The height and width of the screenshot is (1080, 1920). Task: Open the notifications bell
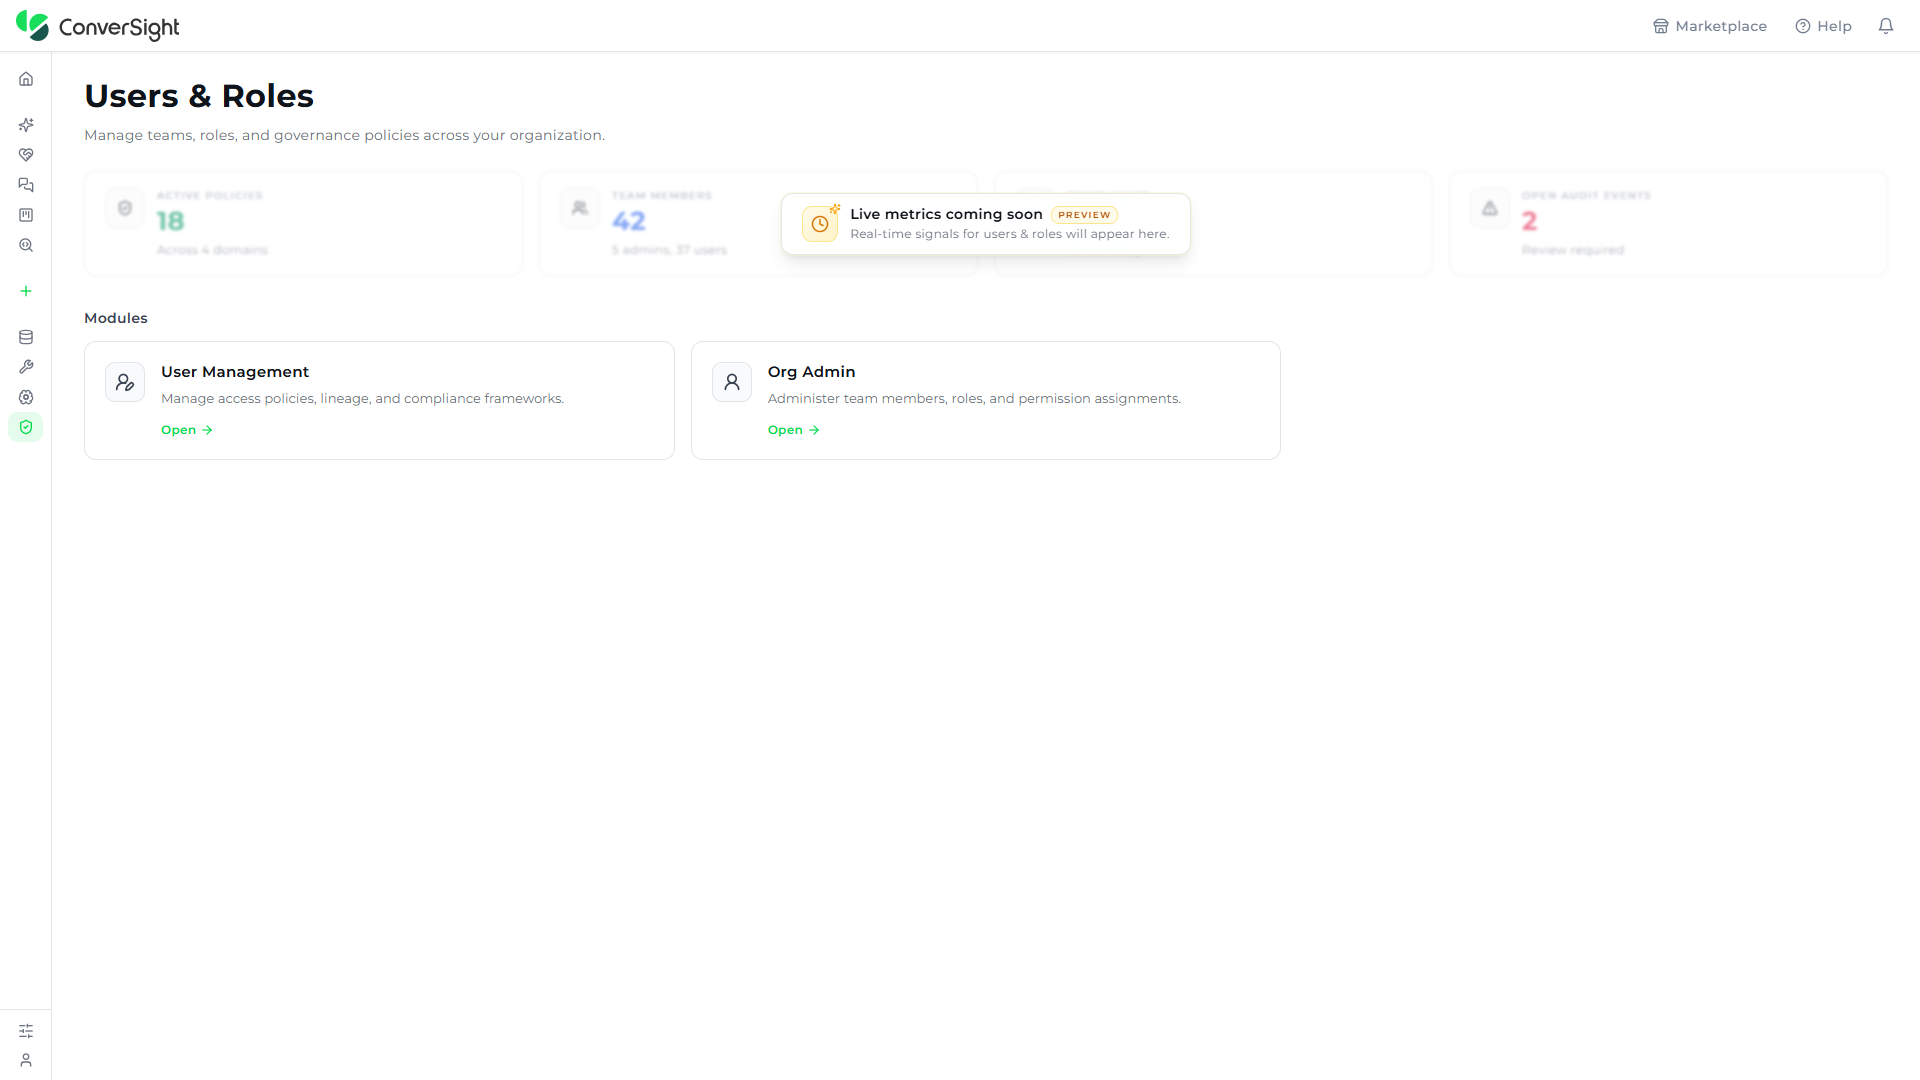[1886, 26]
